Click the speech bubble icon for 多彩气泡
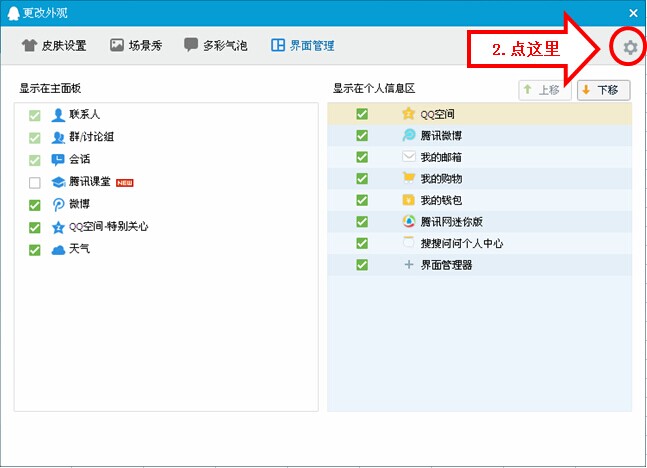The image size is (647, 468). pos(191,45)
